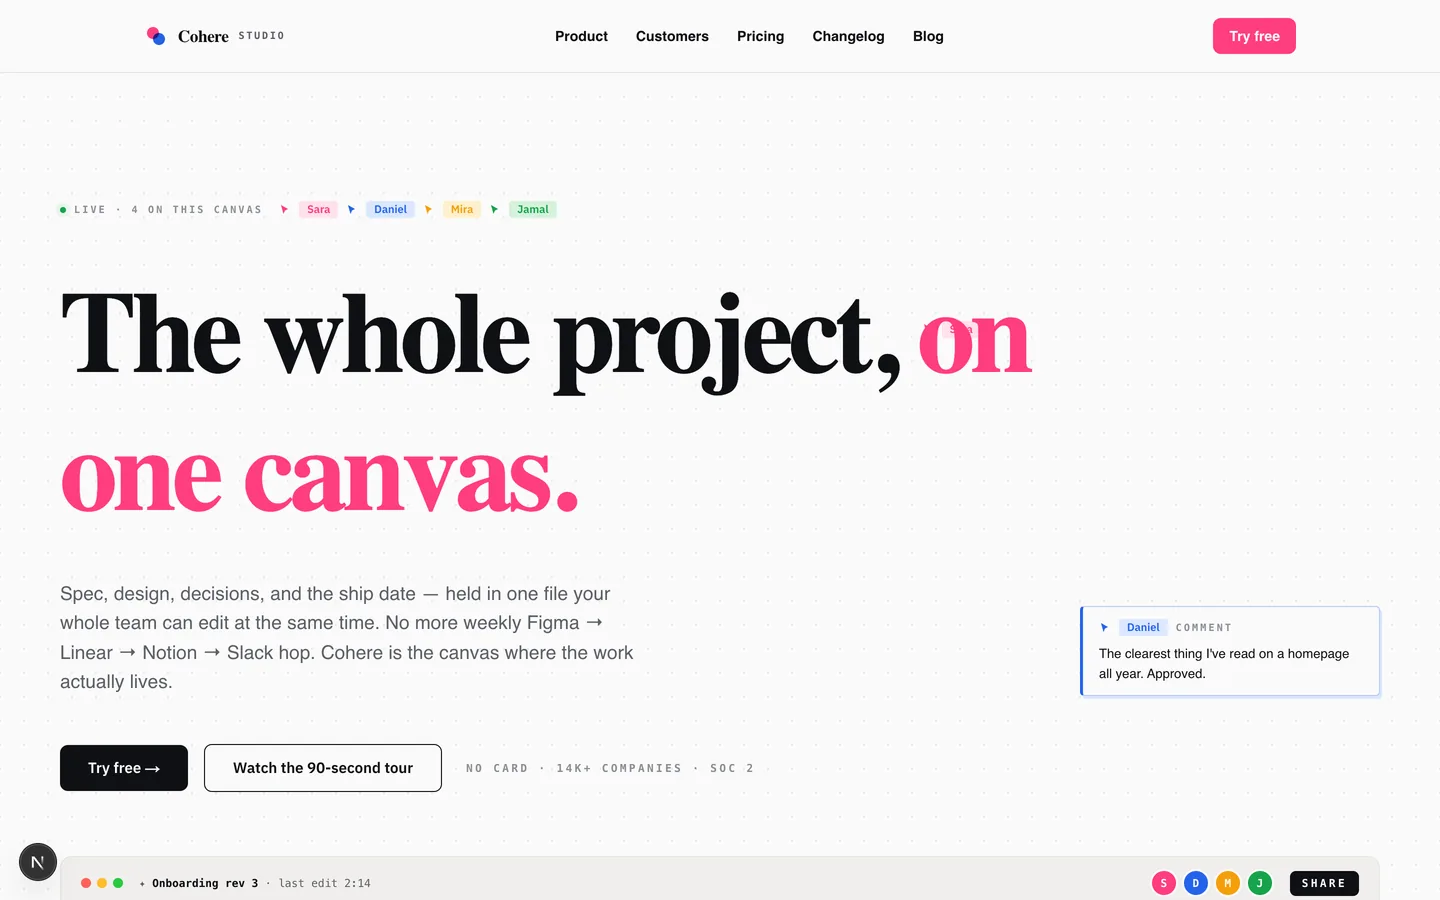The width and height of the screenshot is (1440, 900).
Task: Click the orange M avatar
Action: click(1228, 883)
